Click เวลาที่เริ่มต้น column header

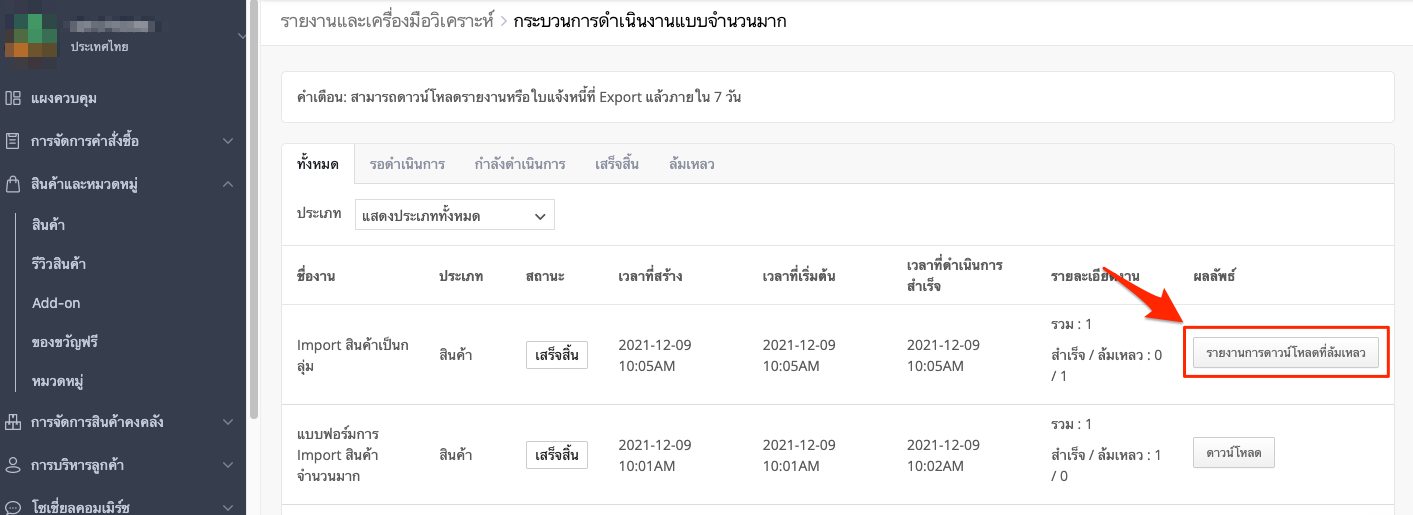pyautogui.click(x=799, y=276)
